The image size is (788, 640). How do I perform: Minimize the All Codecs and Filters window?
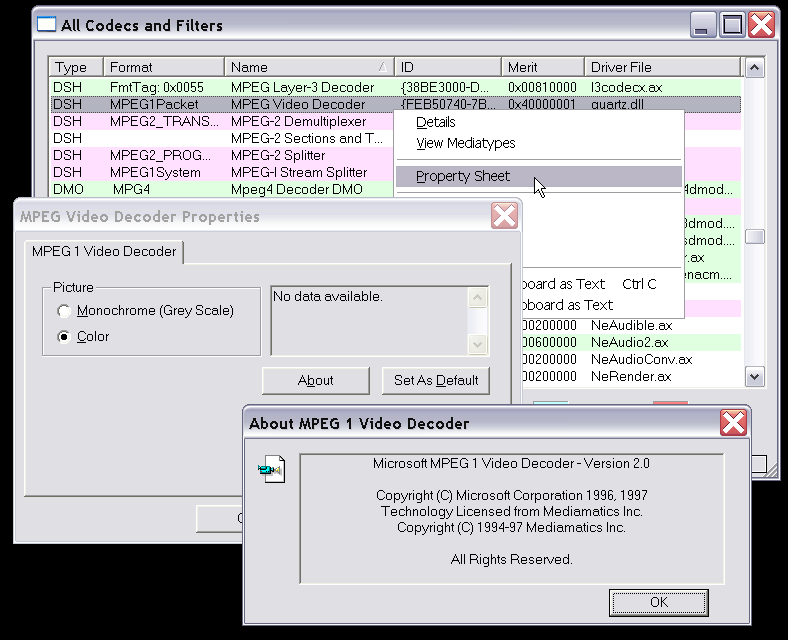click(x=703, y=25)
